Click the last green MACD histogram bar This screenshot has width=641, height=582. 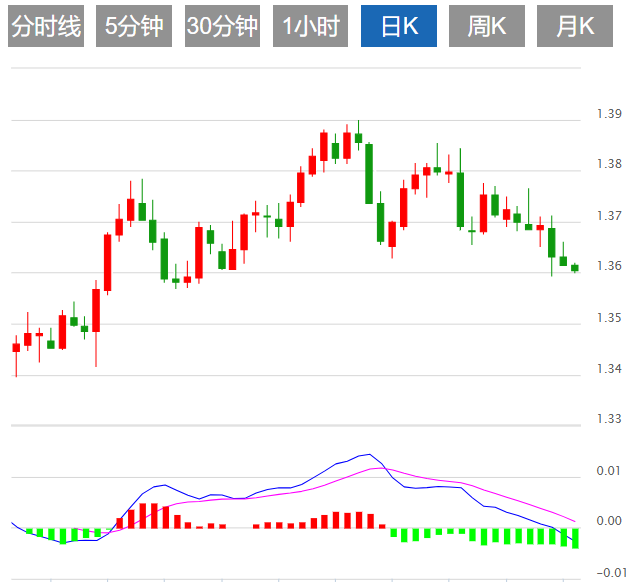coord(575,538)
